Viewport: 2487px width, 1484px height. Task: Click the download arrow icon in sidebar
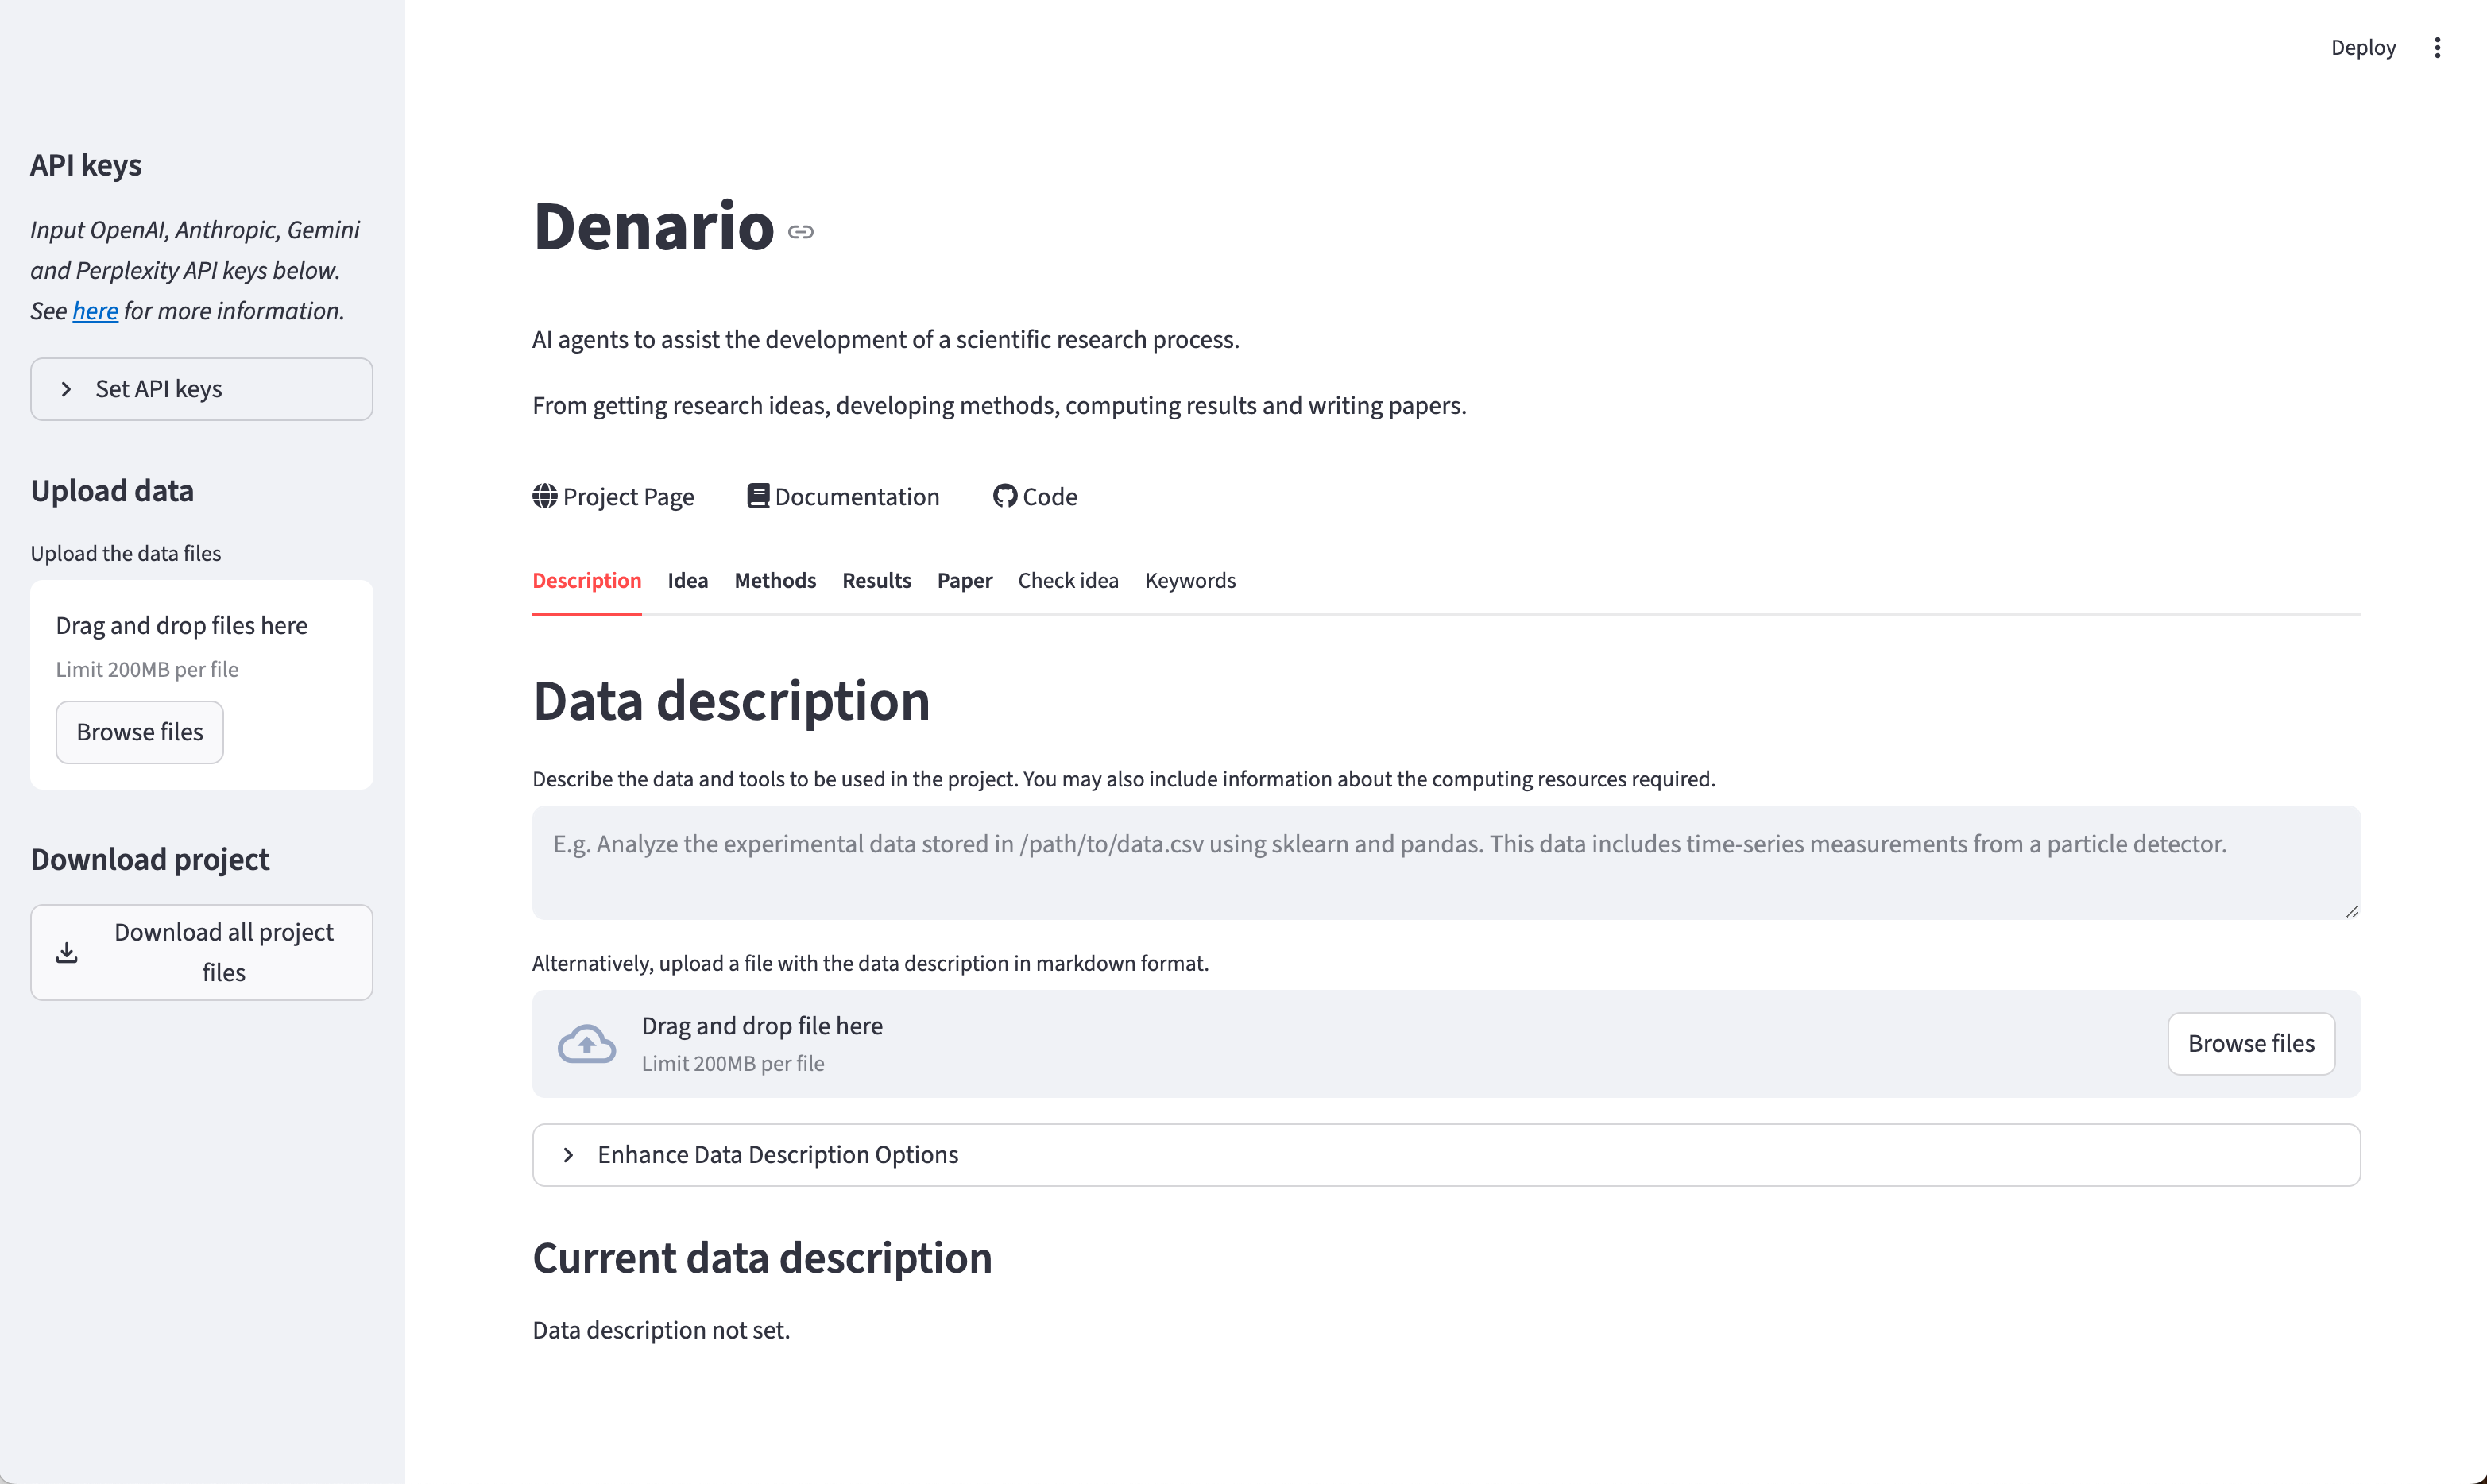click(67, 952)
